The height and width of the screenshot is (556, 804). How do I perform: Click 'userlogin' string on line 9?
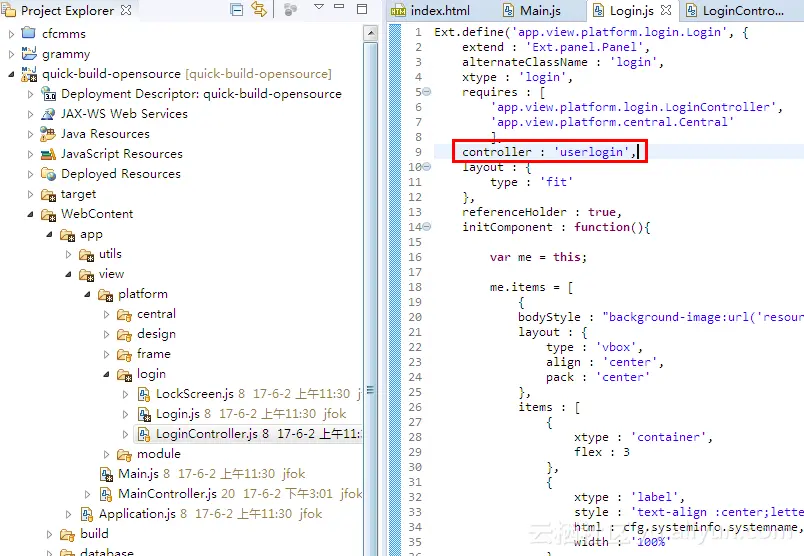[591, 152]
